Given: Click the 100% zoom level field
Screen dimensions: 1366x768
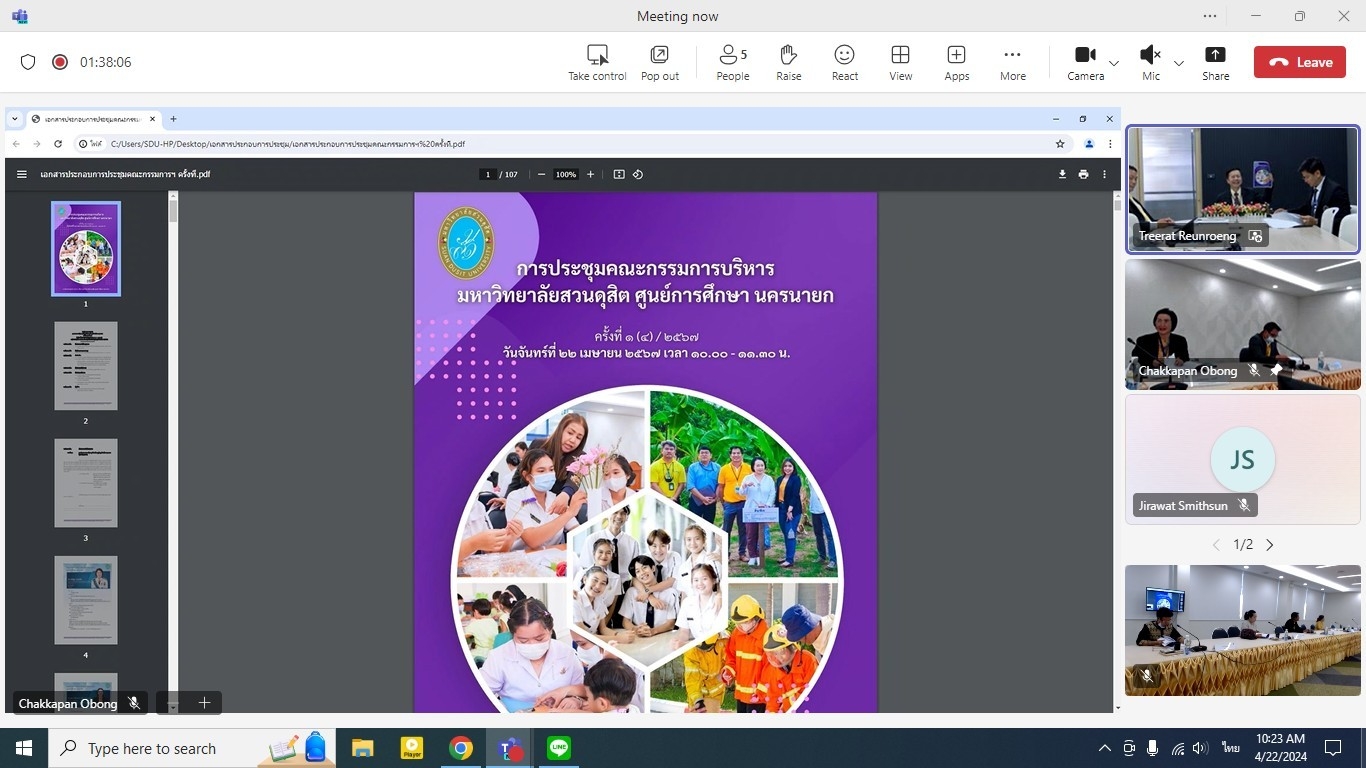Looking at the screenshot, I should pyautogui.click(x=566, y=174).
